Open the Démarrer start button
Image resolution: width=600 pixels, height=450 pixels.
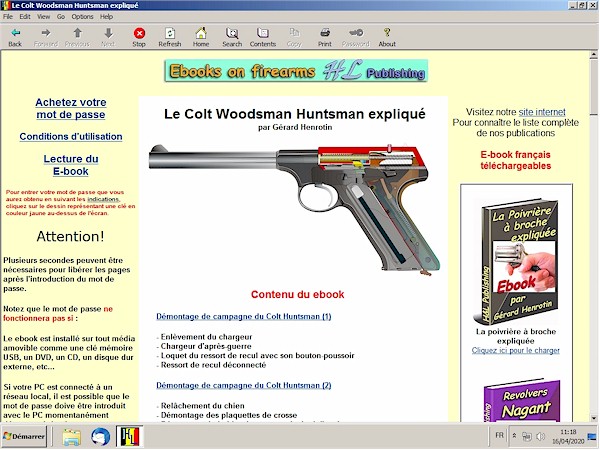tap(24, 436)
